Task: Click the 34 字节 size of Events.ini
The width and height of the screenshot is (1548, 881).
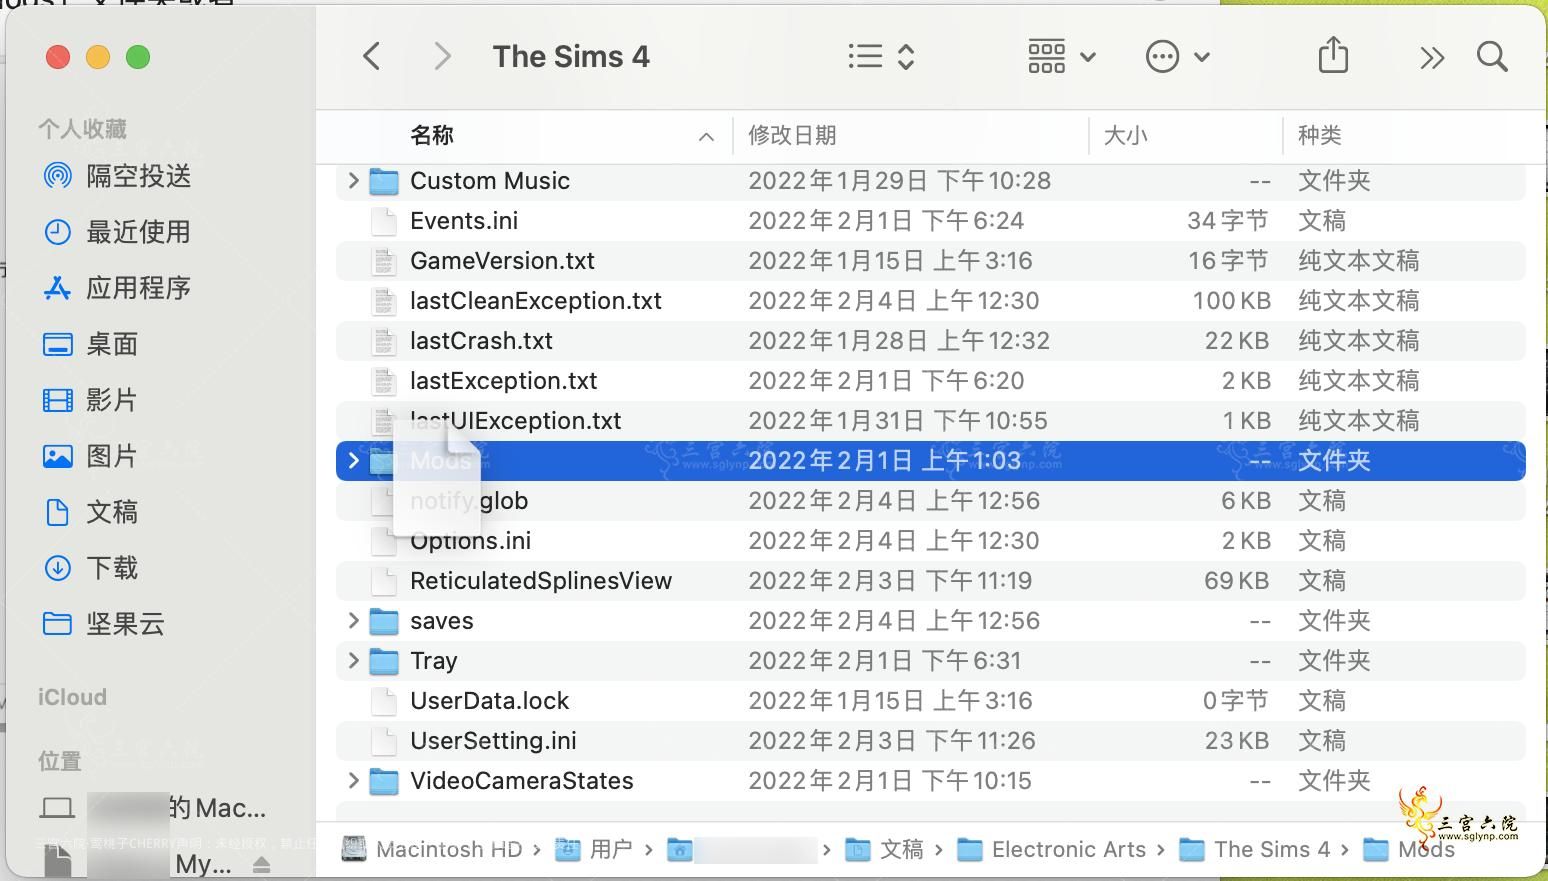Action: tap(1227, 221)
